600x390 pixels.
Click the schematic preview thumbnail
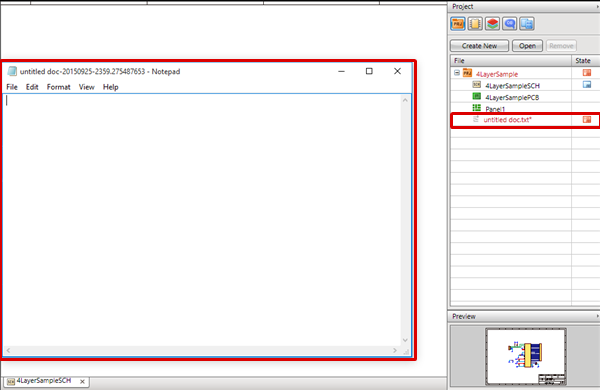(x=526, y=356)
